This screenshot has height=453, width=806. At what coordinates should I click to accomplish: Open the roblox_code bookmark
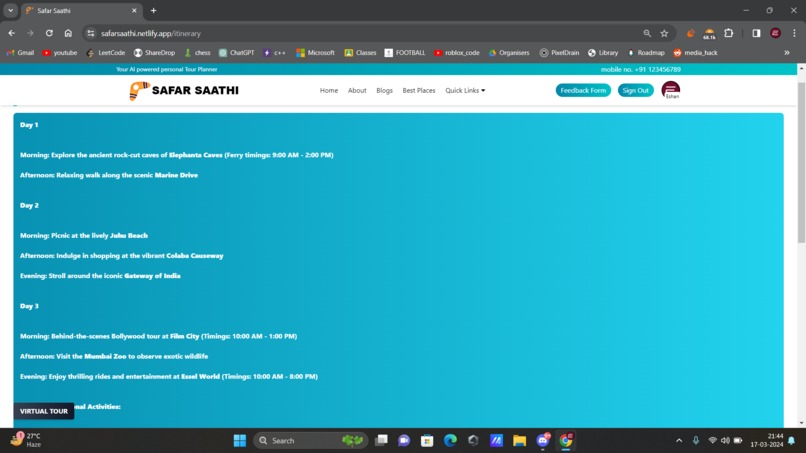pyautogui.click(x=456, y=52)
